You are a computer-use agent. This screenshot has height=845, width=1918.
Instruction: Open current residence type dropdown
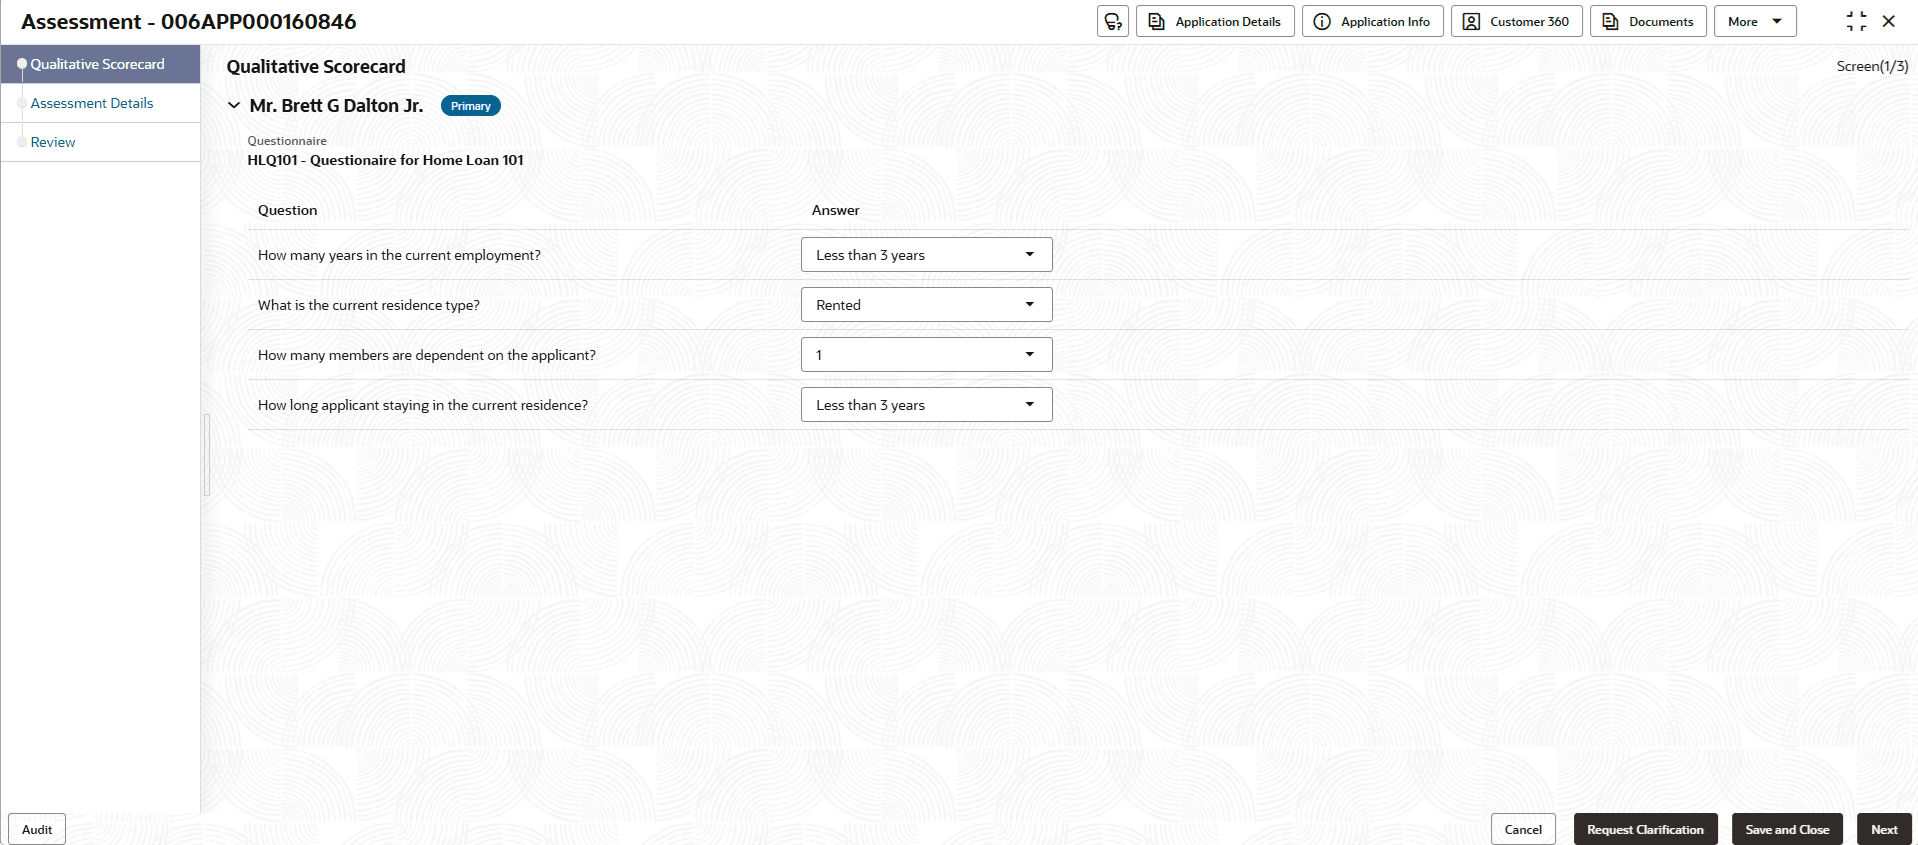[x=926, y=305]
